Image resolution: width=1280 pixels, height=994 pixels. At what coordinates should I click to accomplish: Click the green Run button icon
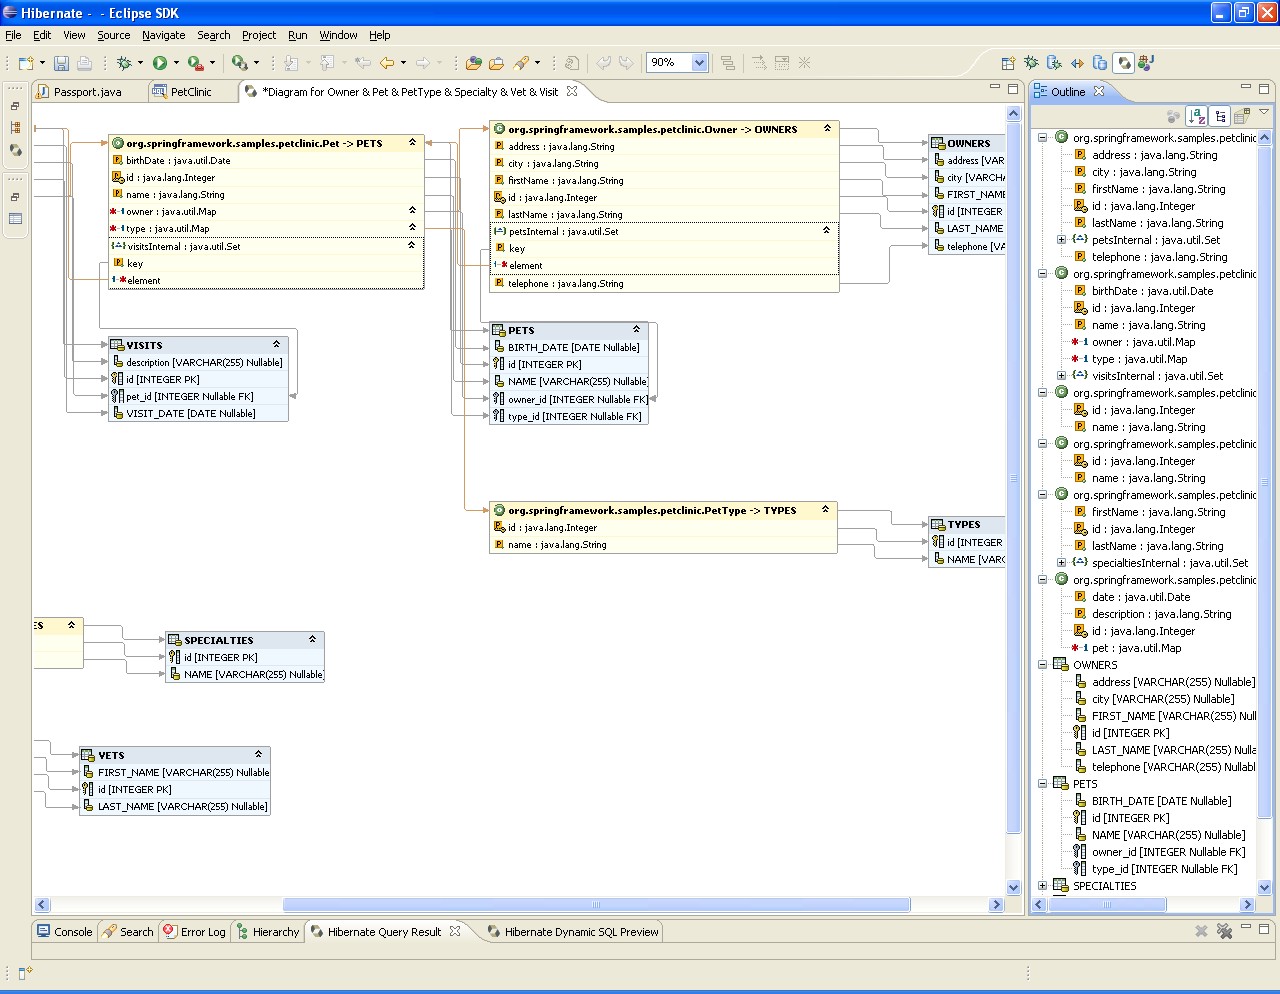(160, 63)
